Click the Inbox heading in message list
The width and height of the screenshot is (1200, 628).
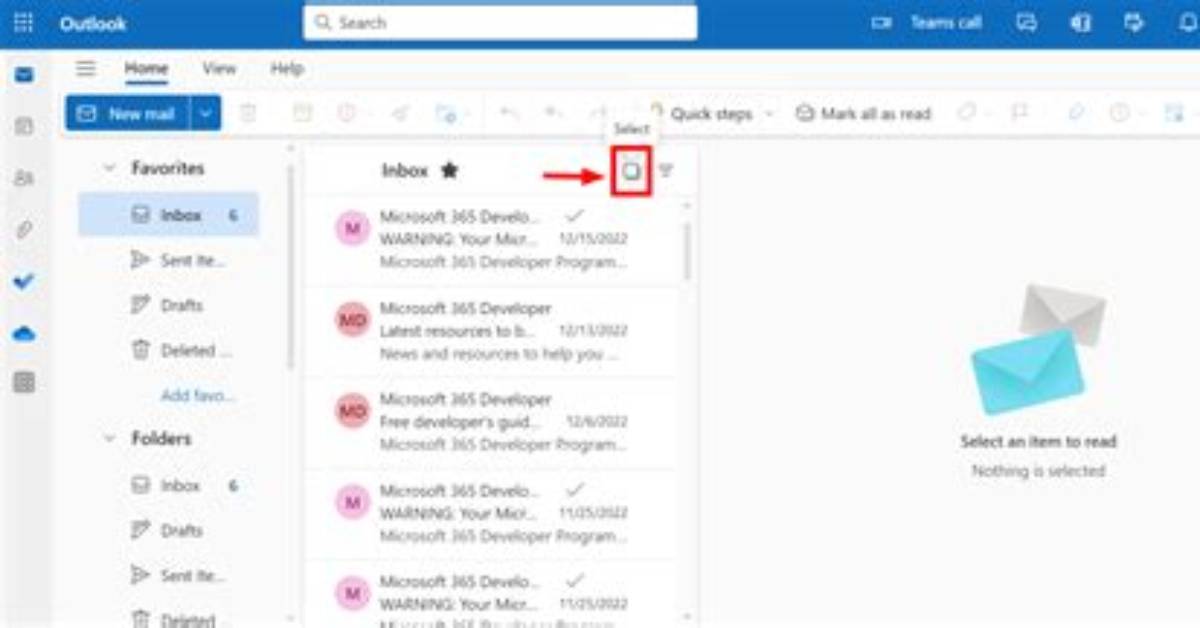pyautogui.click(x=405, y=171)
